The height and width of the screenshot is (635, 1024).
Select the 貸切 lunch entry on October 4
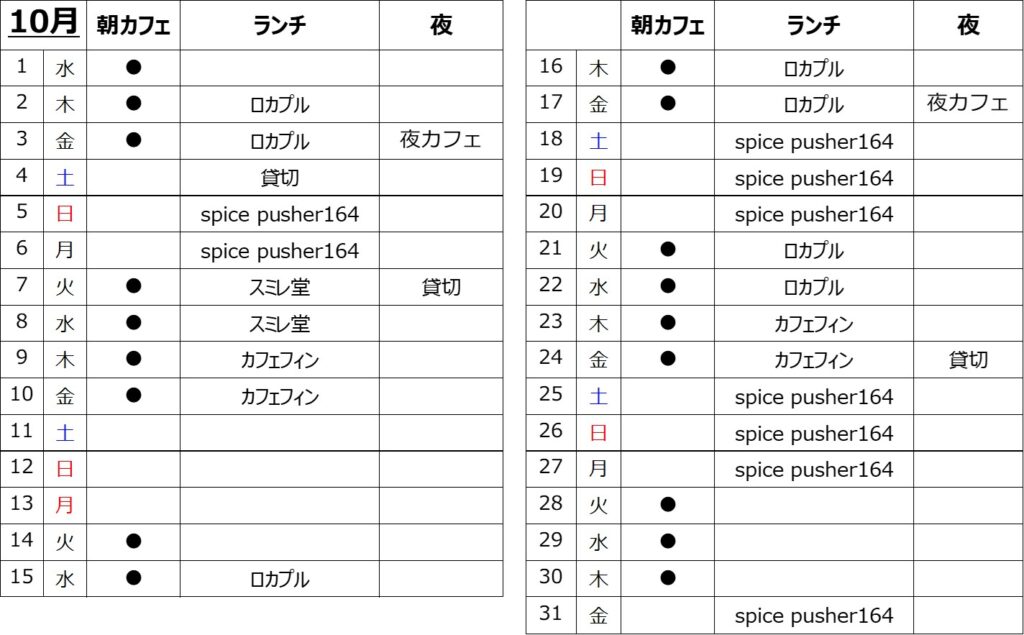point(279,178)
